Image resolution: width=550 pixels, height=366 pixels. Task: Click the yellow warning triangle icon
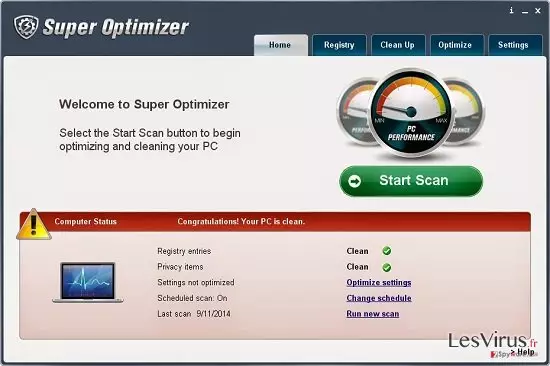point(34,224)
